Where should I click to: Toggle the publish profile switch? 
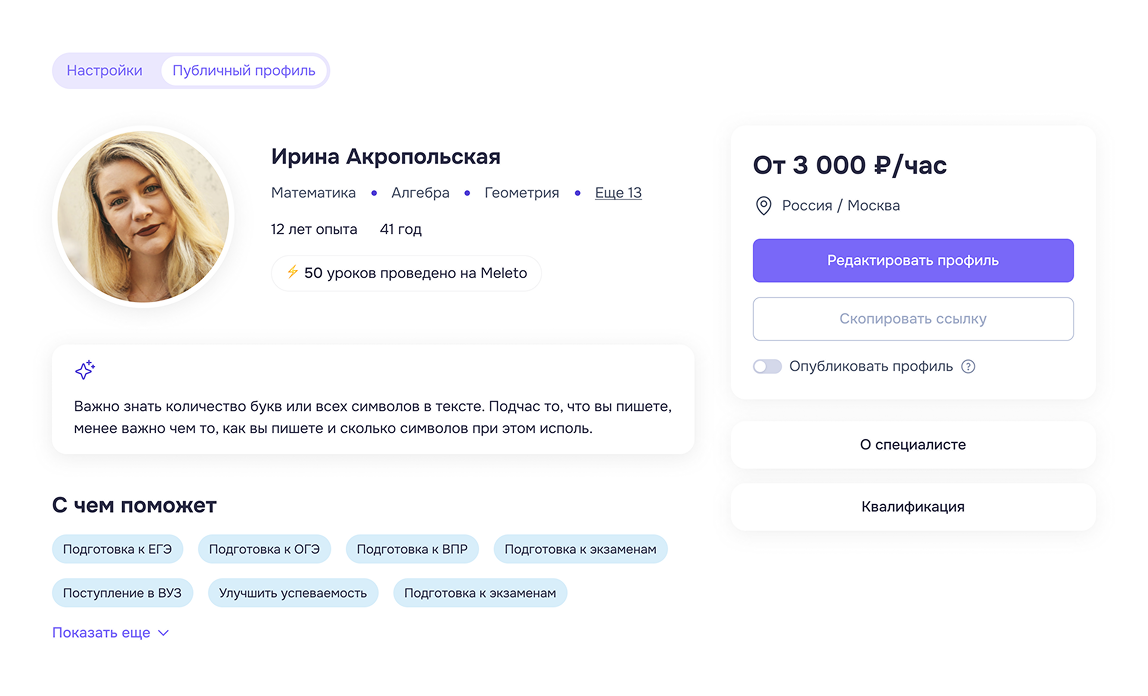(x=767, y=367)
